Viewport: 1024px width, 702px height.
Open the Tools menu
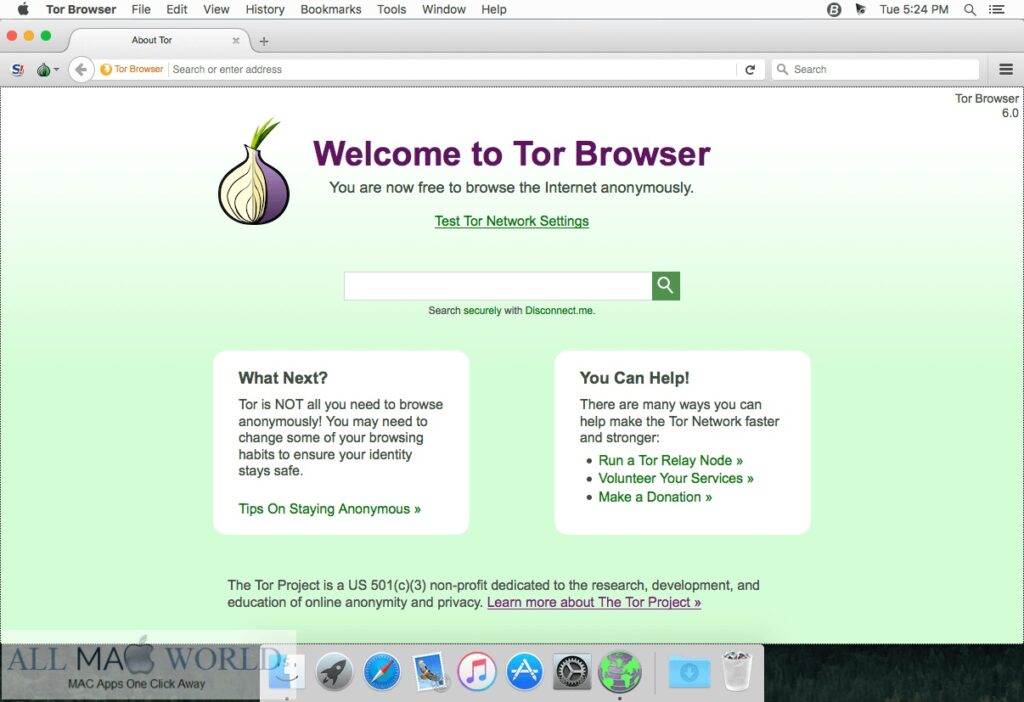click(x=391, y=9)
